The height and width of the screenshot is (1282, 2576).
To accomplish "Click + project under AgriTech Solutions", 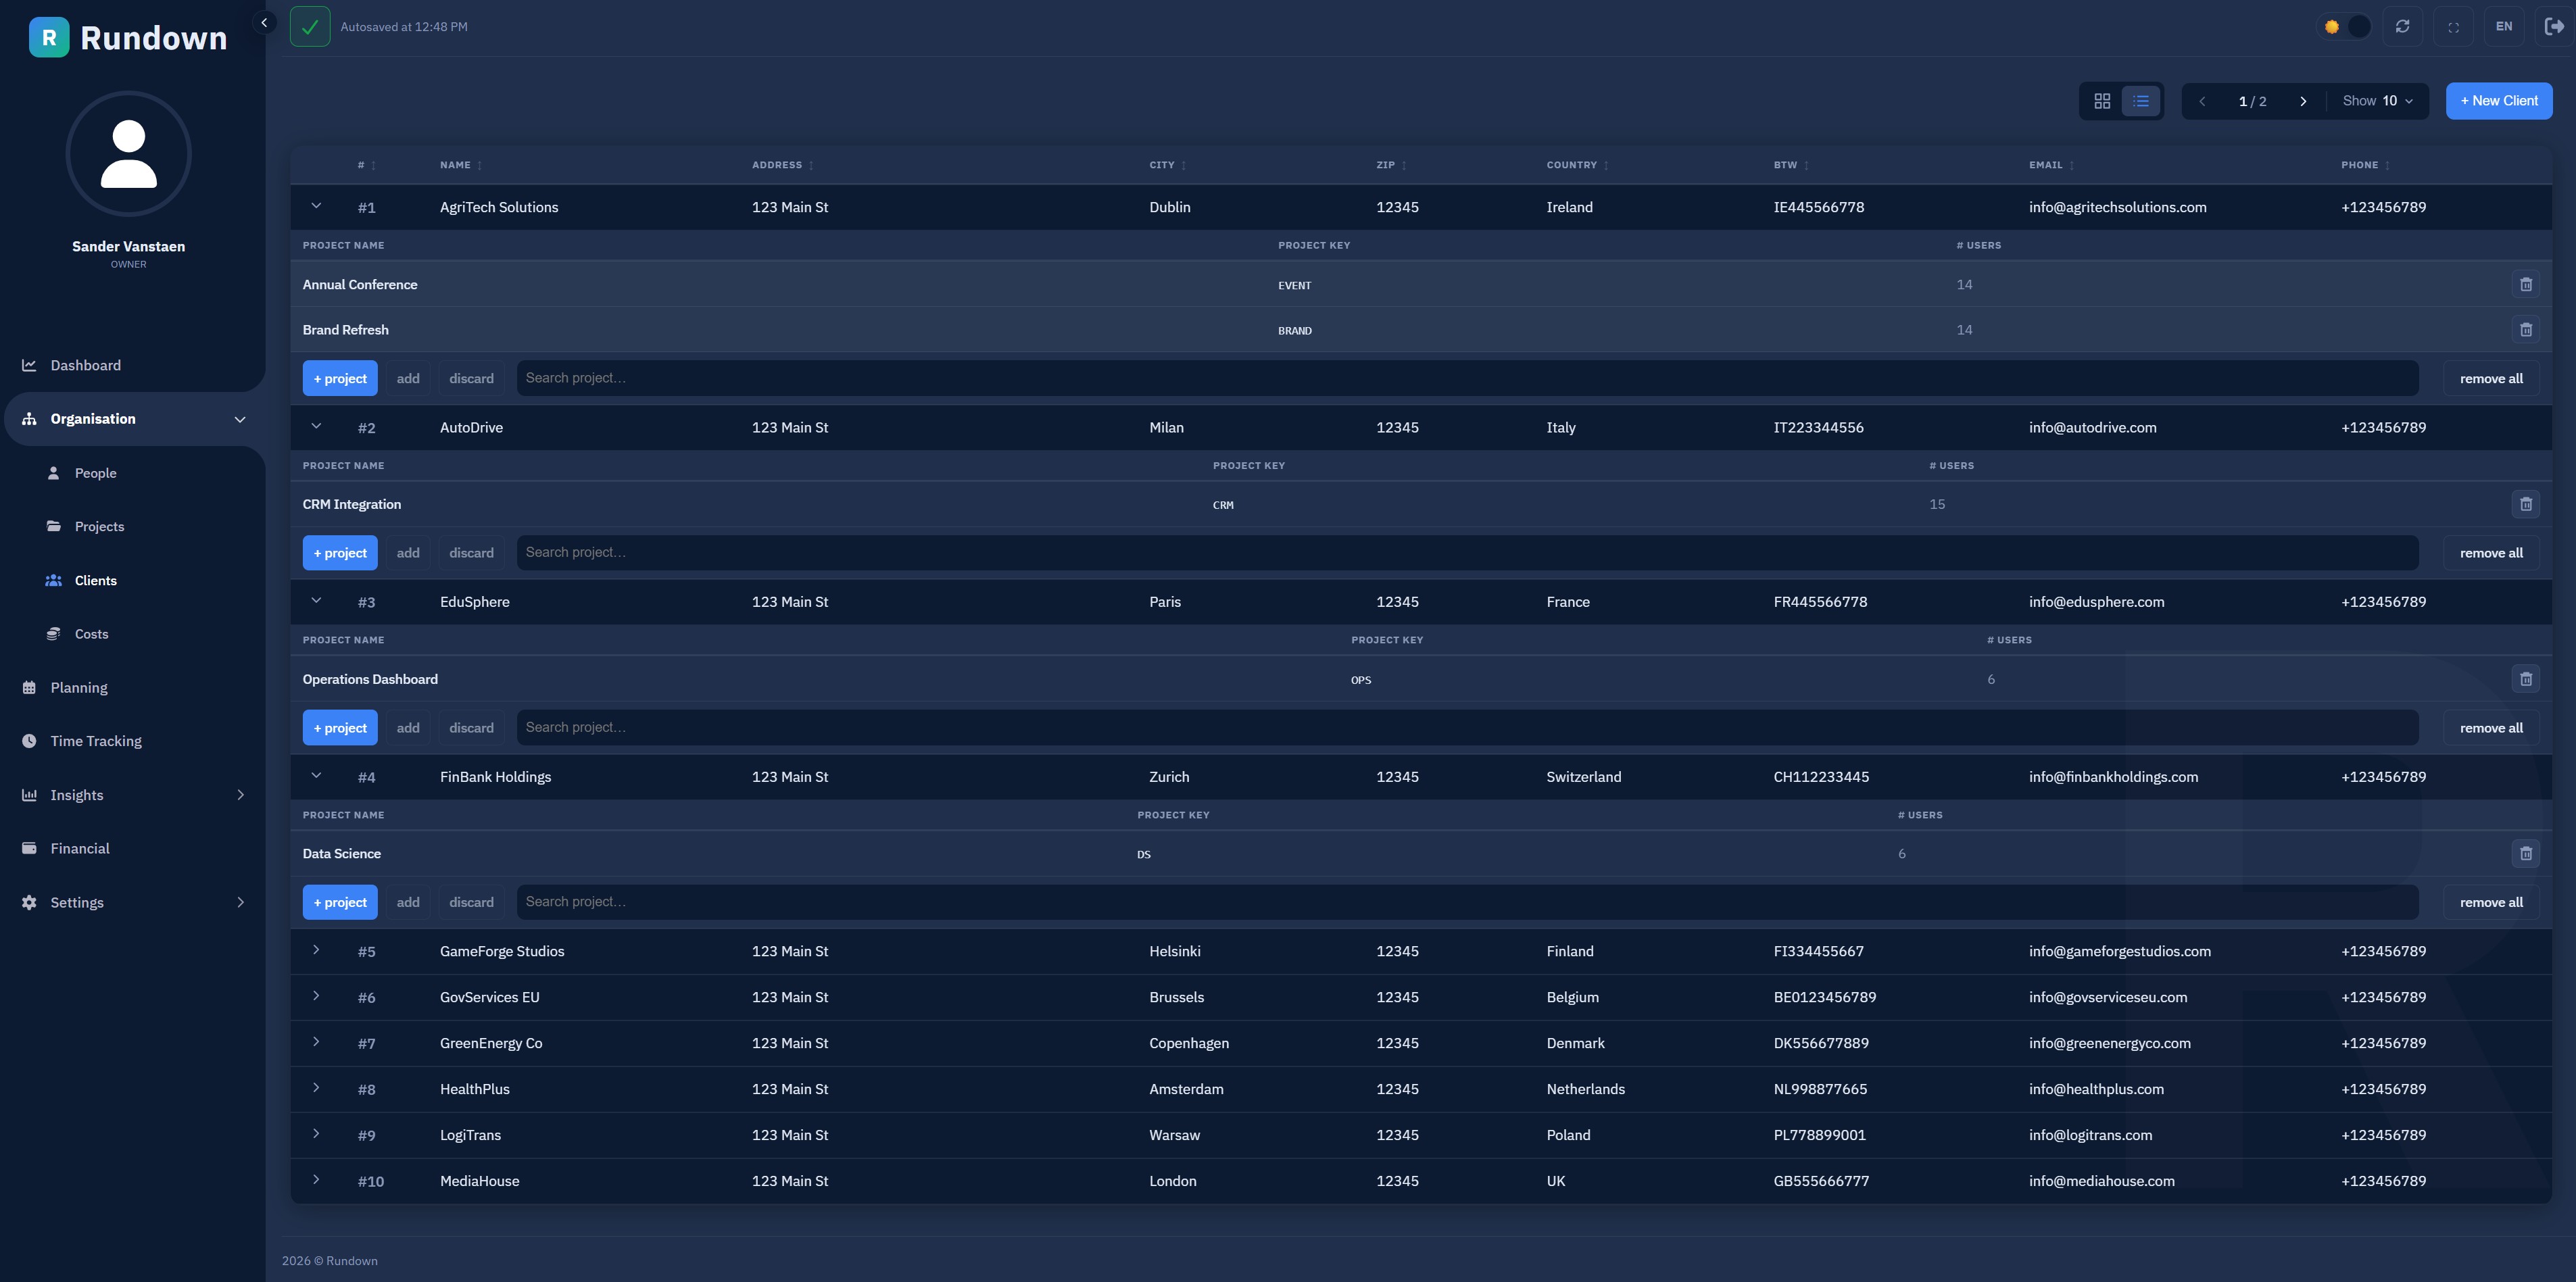I will [x=340, y=378].
